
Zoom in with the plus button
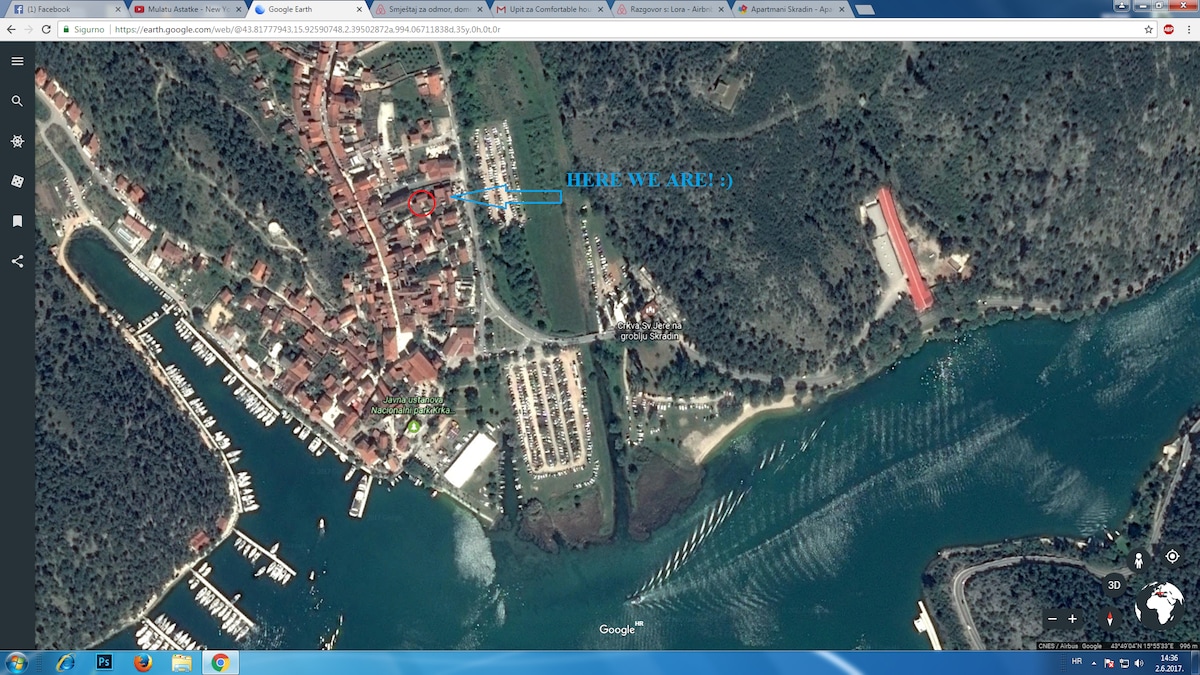[x=1073, y=619]
